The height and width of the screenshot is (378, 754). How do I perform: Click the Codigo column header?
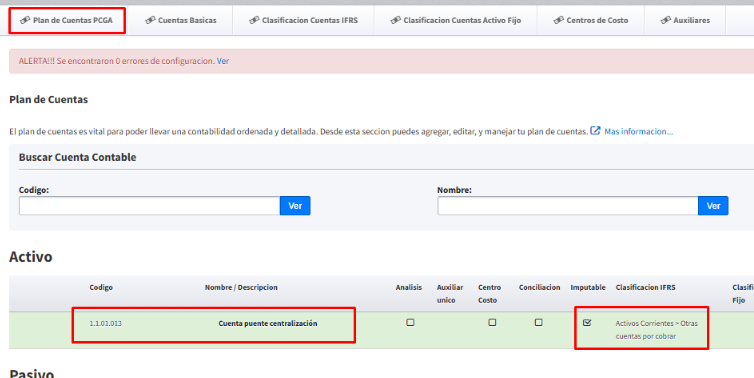(101, 288)
